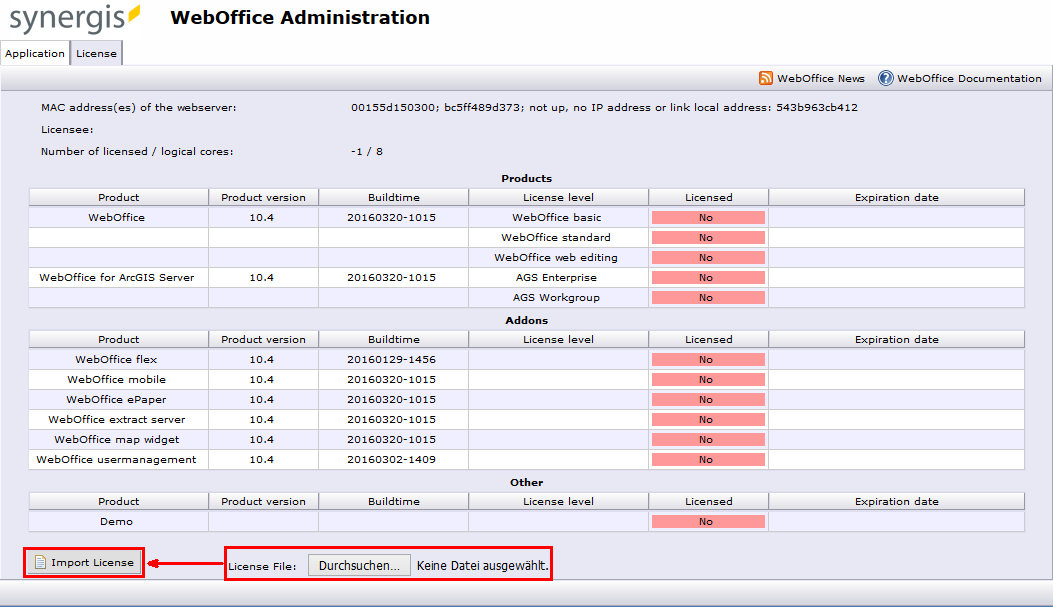Select the WebOffice flex row in Addons
Image resolution: width=1053 pixels, height=607 pixels.
point(118,359)
